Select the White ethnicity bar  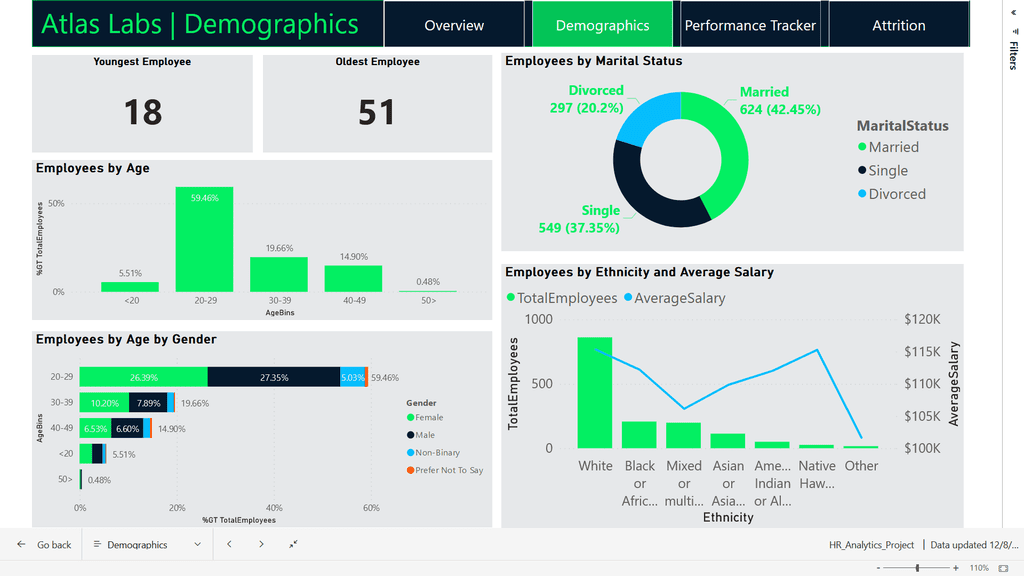coord(595,392)
